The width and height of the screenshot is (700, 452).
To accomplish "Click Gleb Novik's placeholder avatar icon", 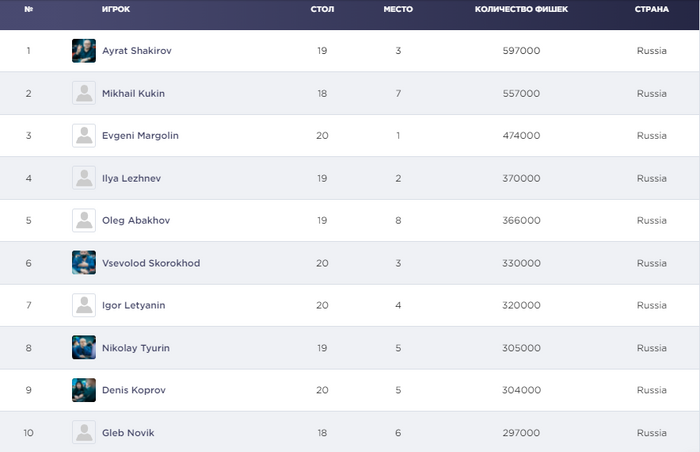I will pyautogui.click(x=84, y=432).
